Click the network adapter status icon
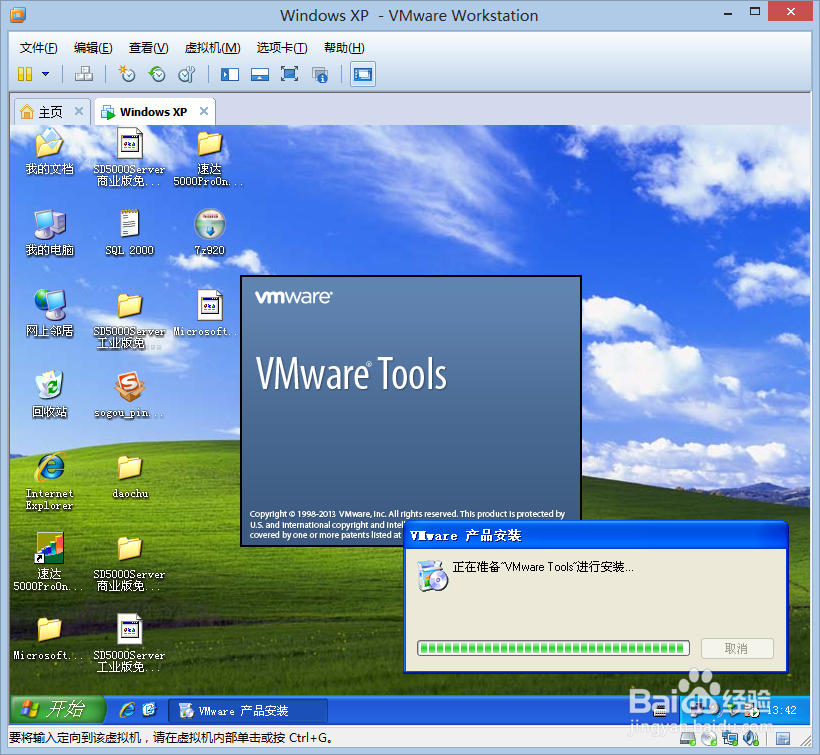 [x=730, y=738]
